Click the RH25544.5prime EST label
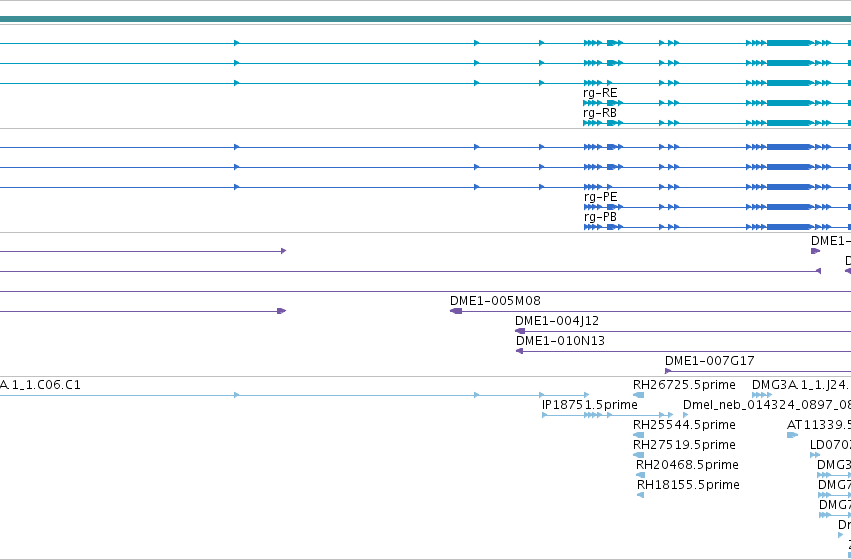The image size is (851, 560). [684, 425]
